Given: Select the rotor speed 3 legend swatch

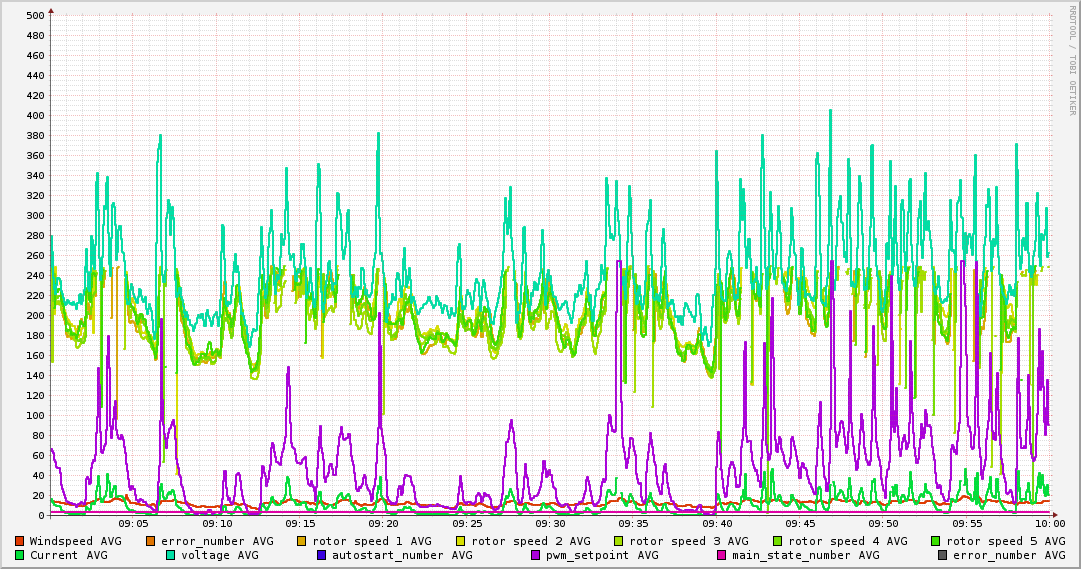Looking at the screenshot, I should (x=618, y=541).
